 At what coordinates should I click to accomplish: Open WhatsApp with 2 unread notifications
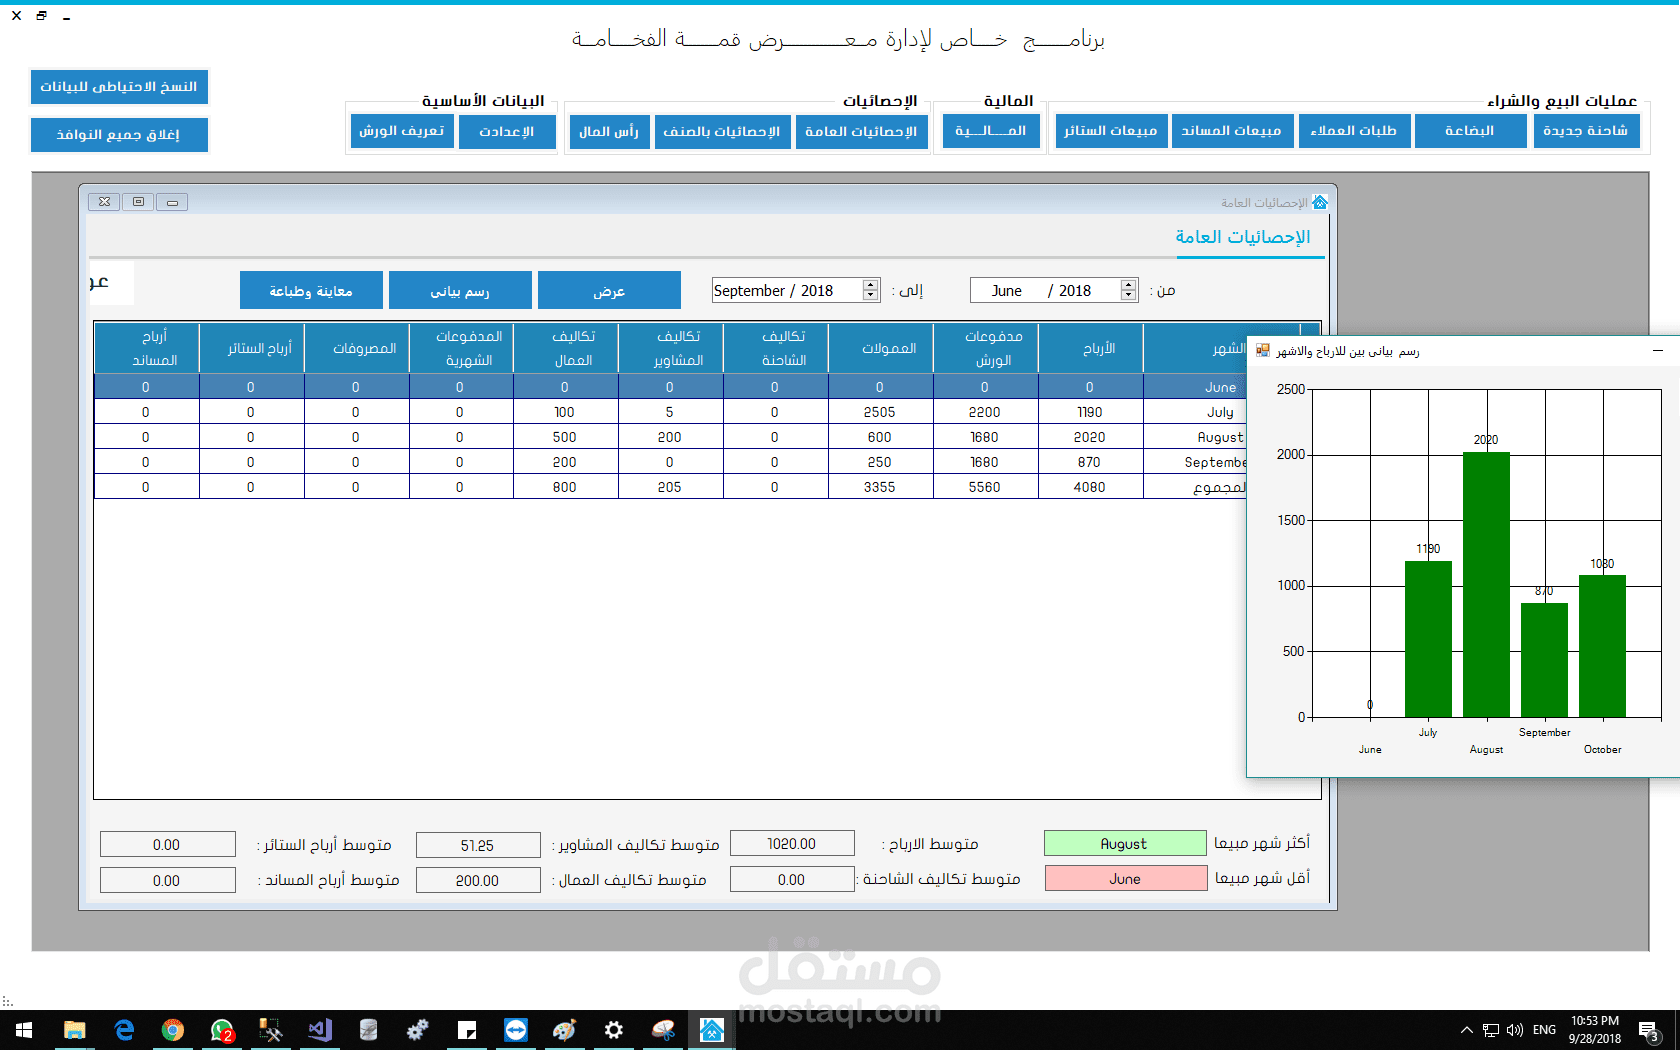(222, 1030)
